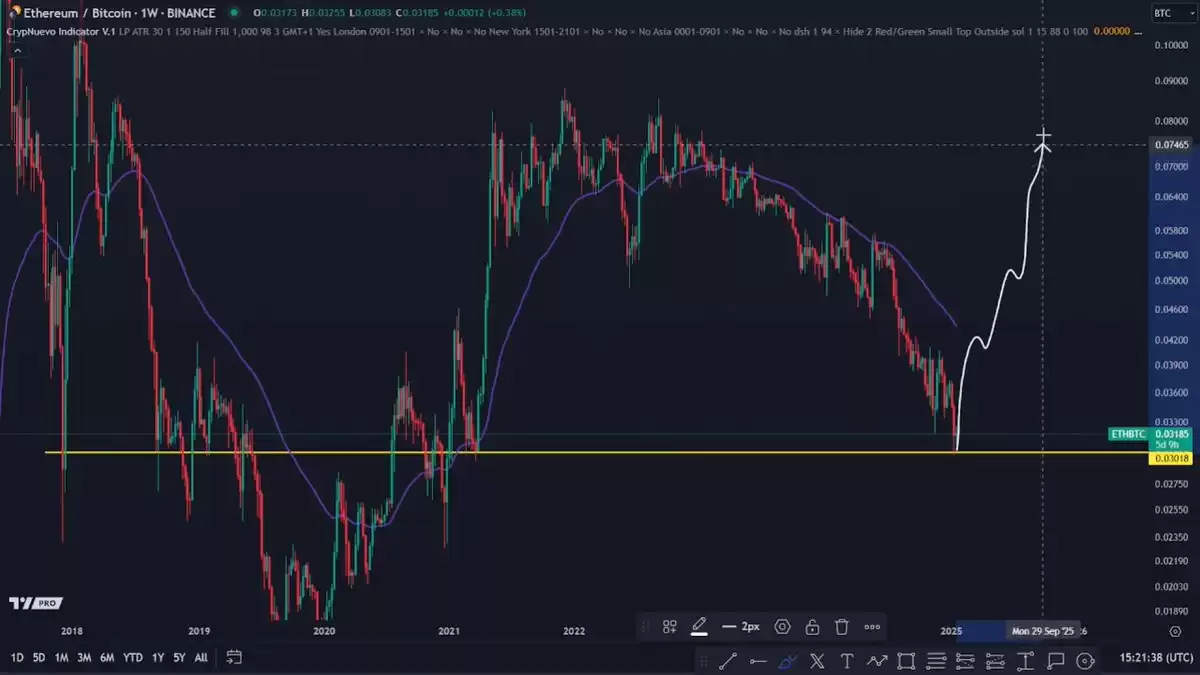Select the brush drawing tool
Image resolution: width=1200 pixels, height=675 pixels.
tap(787, 660)
